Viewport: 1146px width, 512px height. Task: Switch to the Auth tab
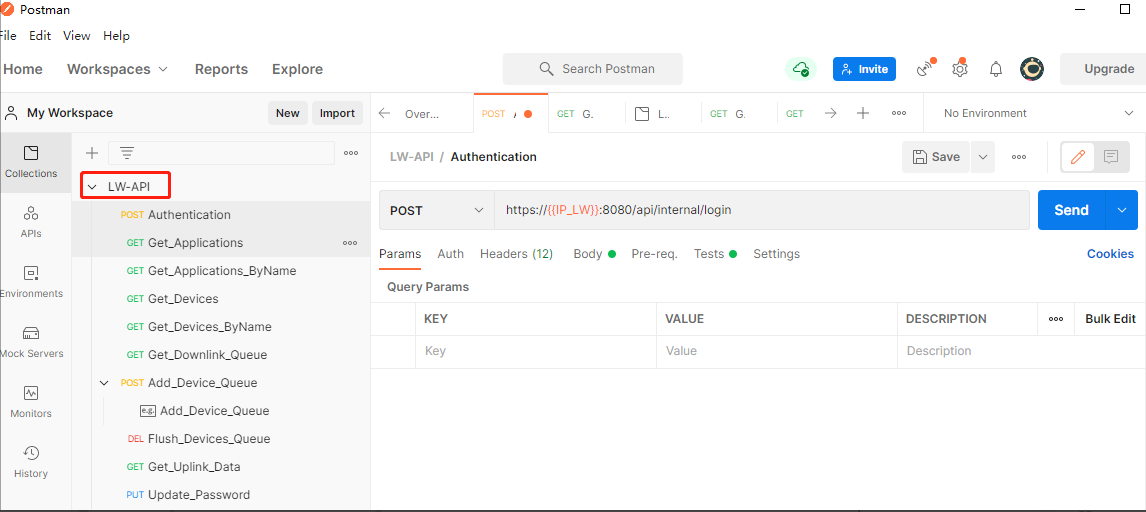pyautogui.click(x=450, y=254)
